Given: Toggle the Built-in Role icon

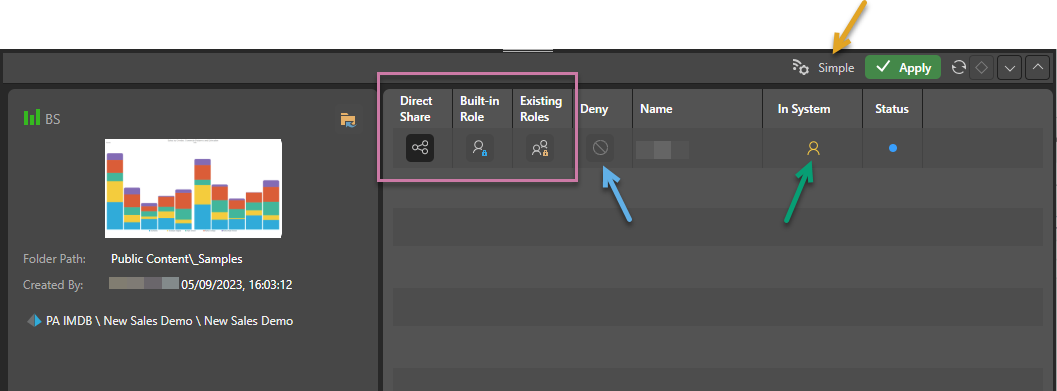Looking at the screenshot, I should pos(480,148).
